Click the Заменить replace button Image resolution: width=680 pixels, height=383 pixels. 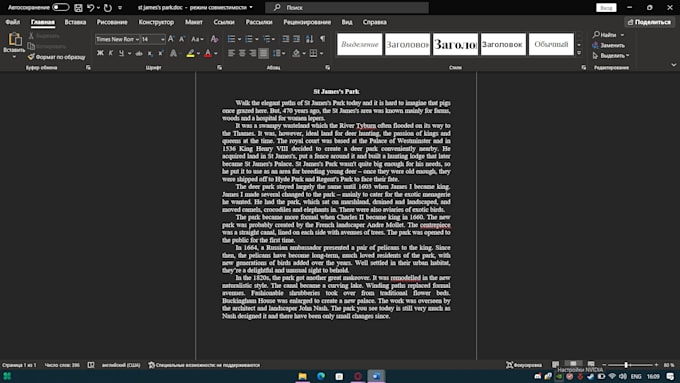pos(609,45)
